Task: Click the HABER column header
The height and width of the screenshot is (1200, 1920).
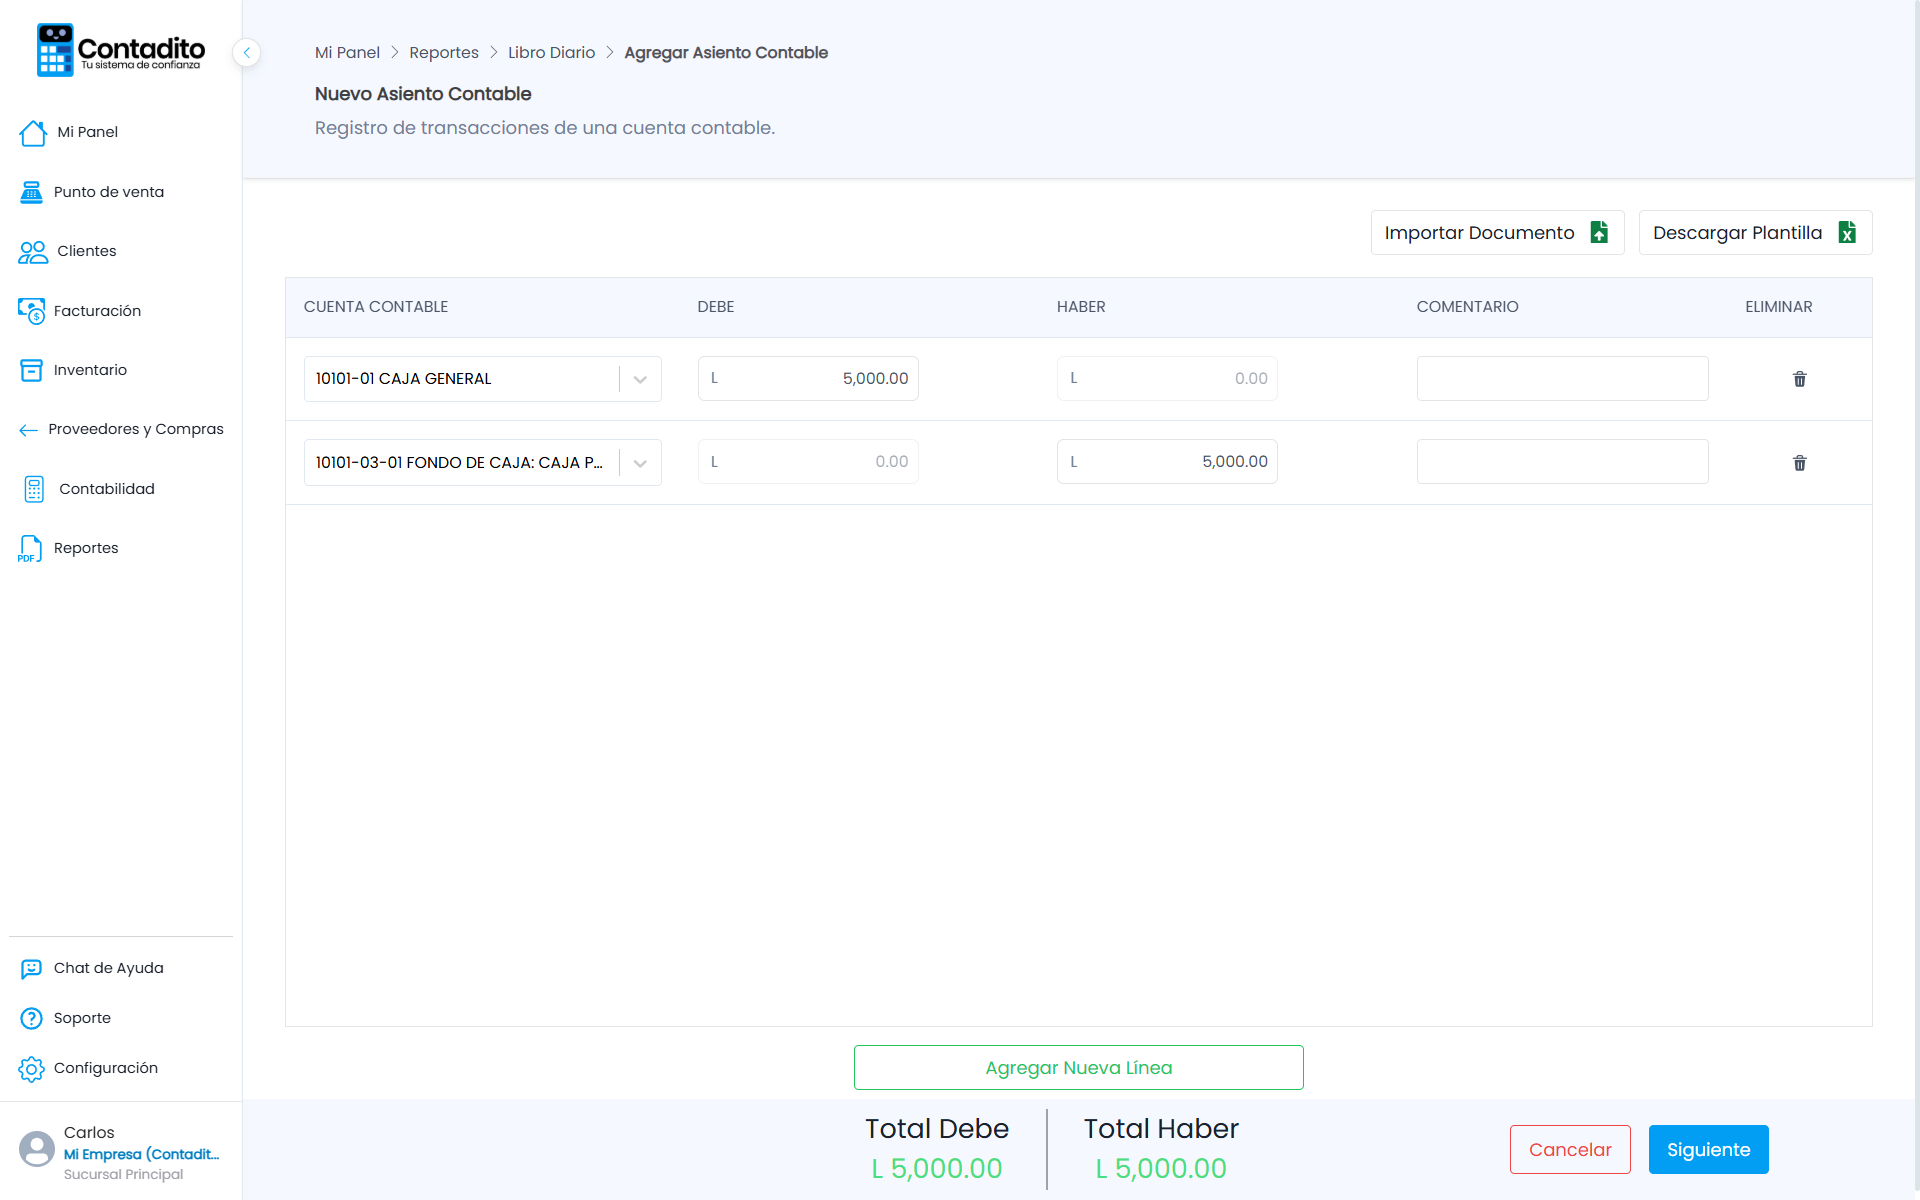Action: pos(1081,307)
